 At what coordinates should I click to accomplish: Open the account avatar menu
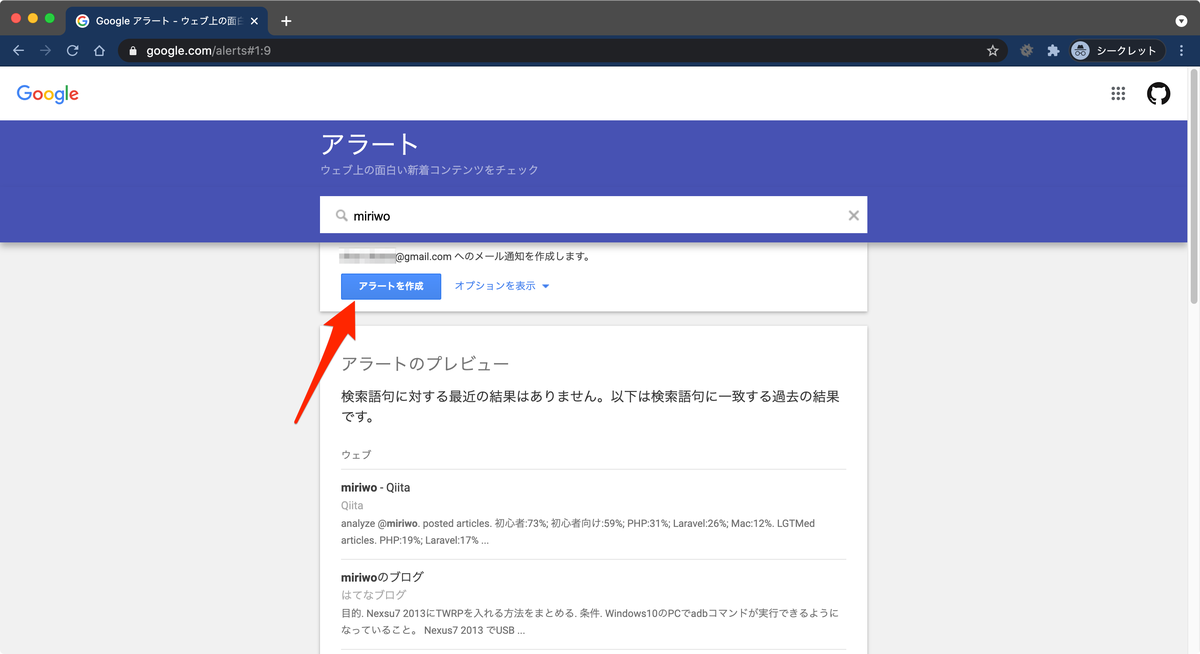point(1158,94)
